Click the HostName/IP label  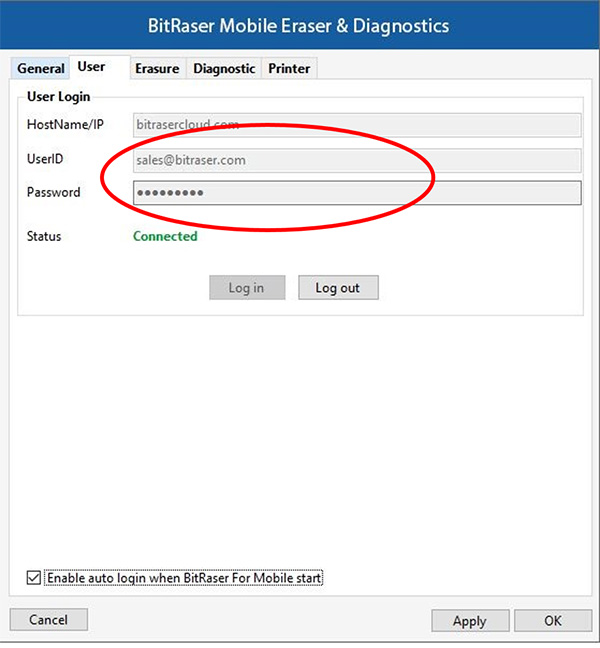(x=65, y=124)
